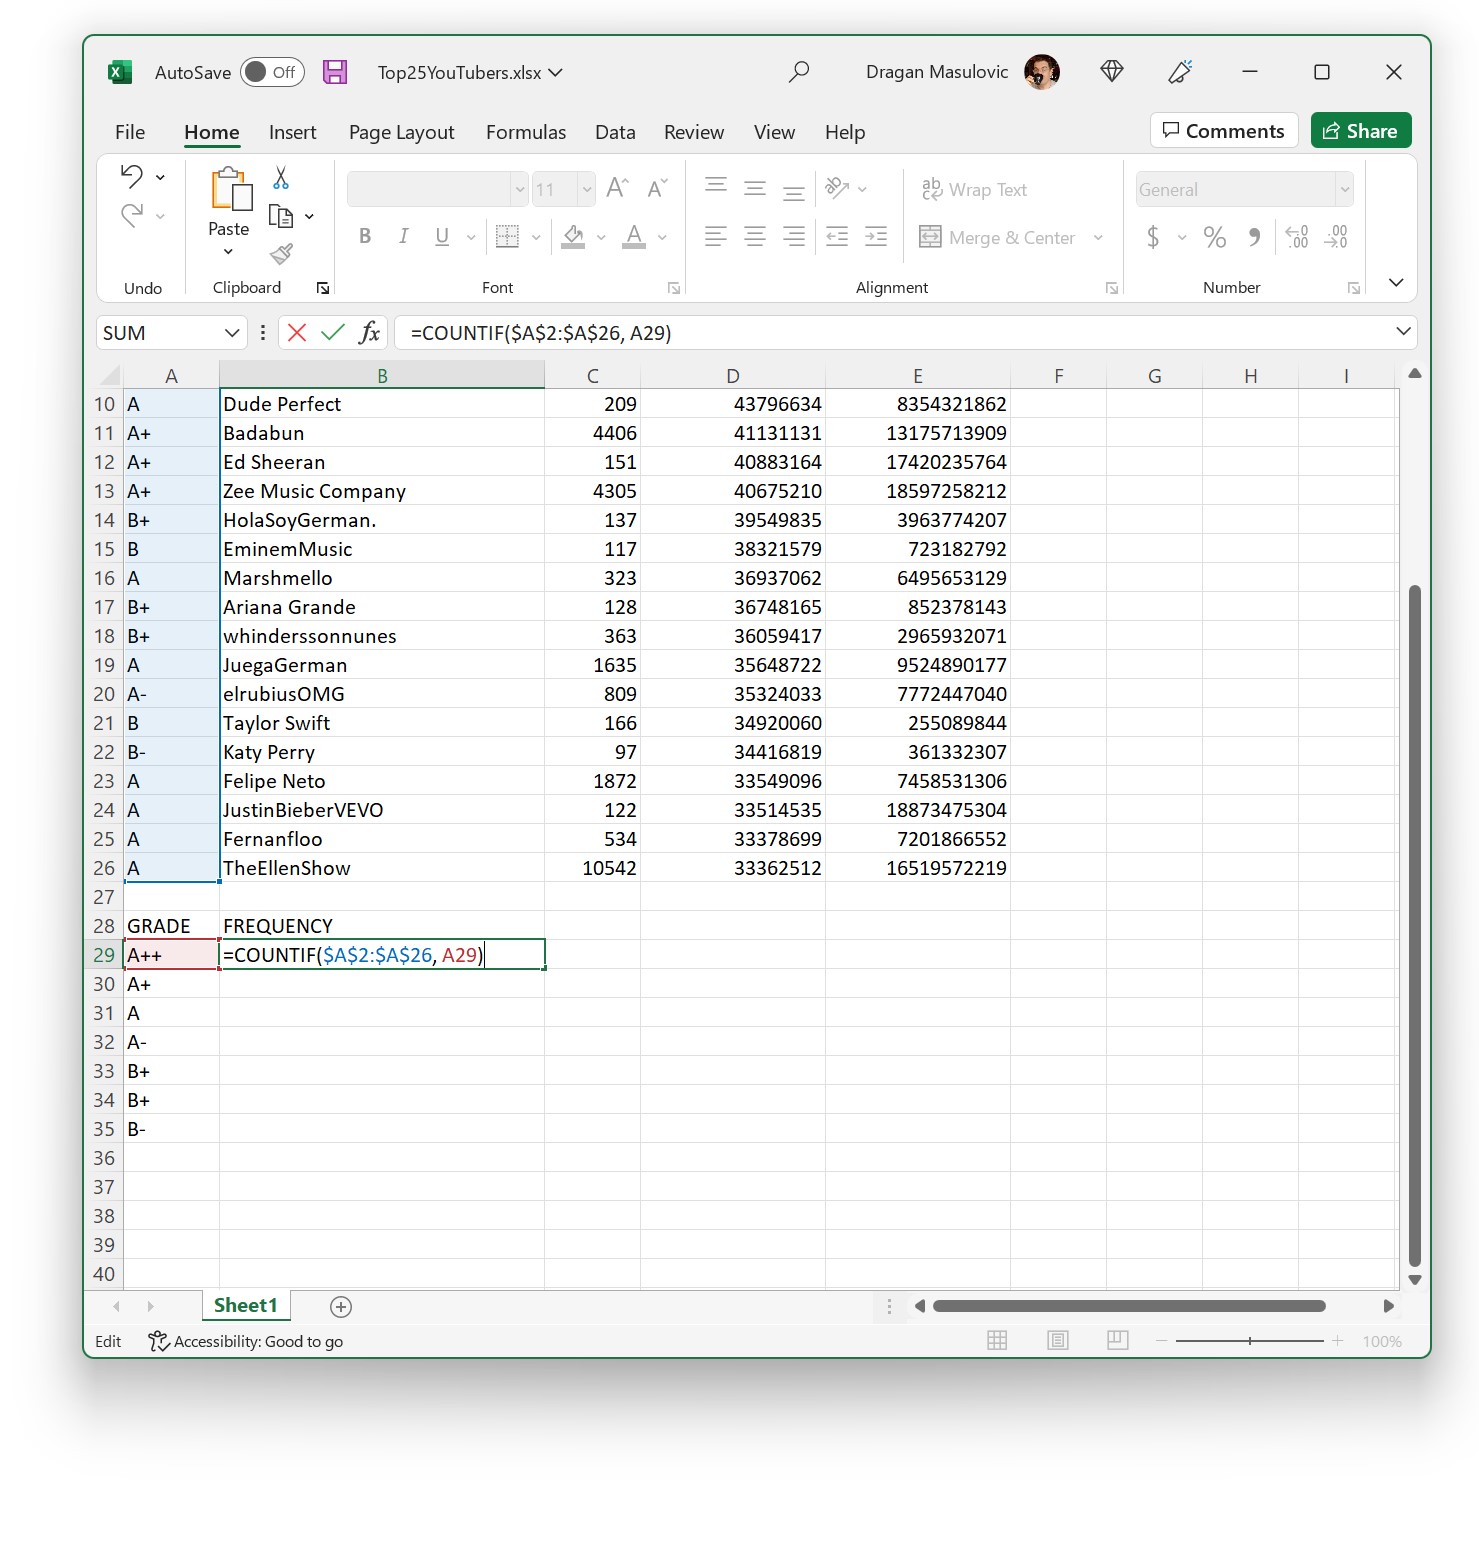Viewport: 1479px width, 1545px height.
Task: Open the File menu
Action: click(130, 132)
